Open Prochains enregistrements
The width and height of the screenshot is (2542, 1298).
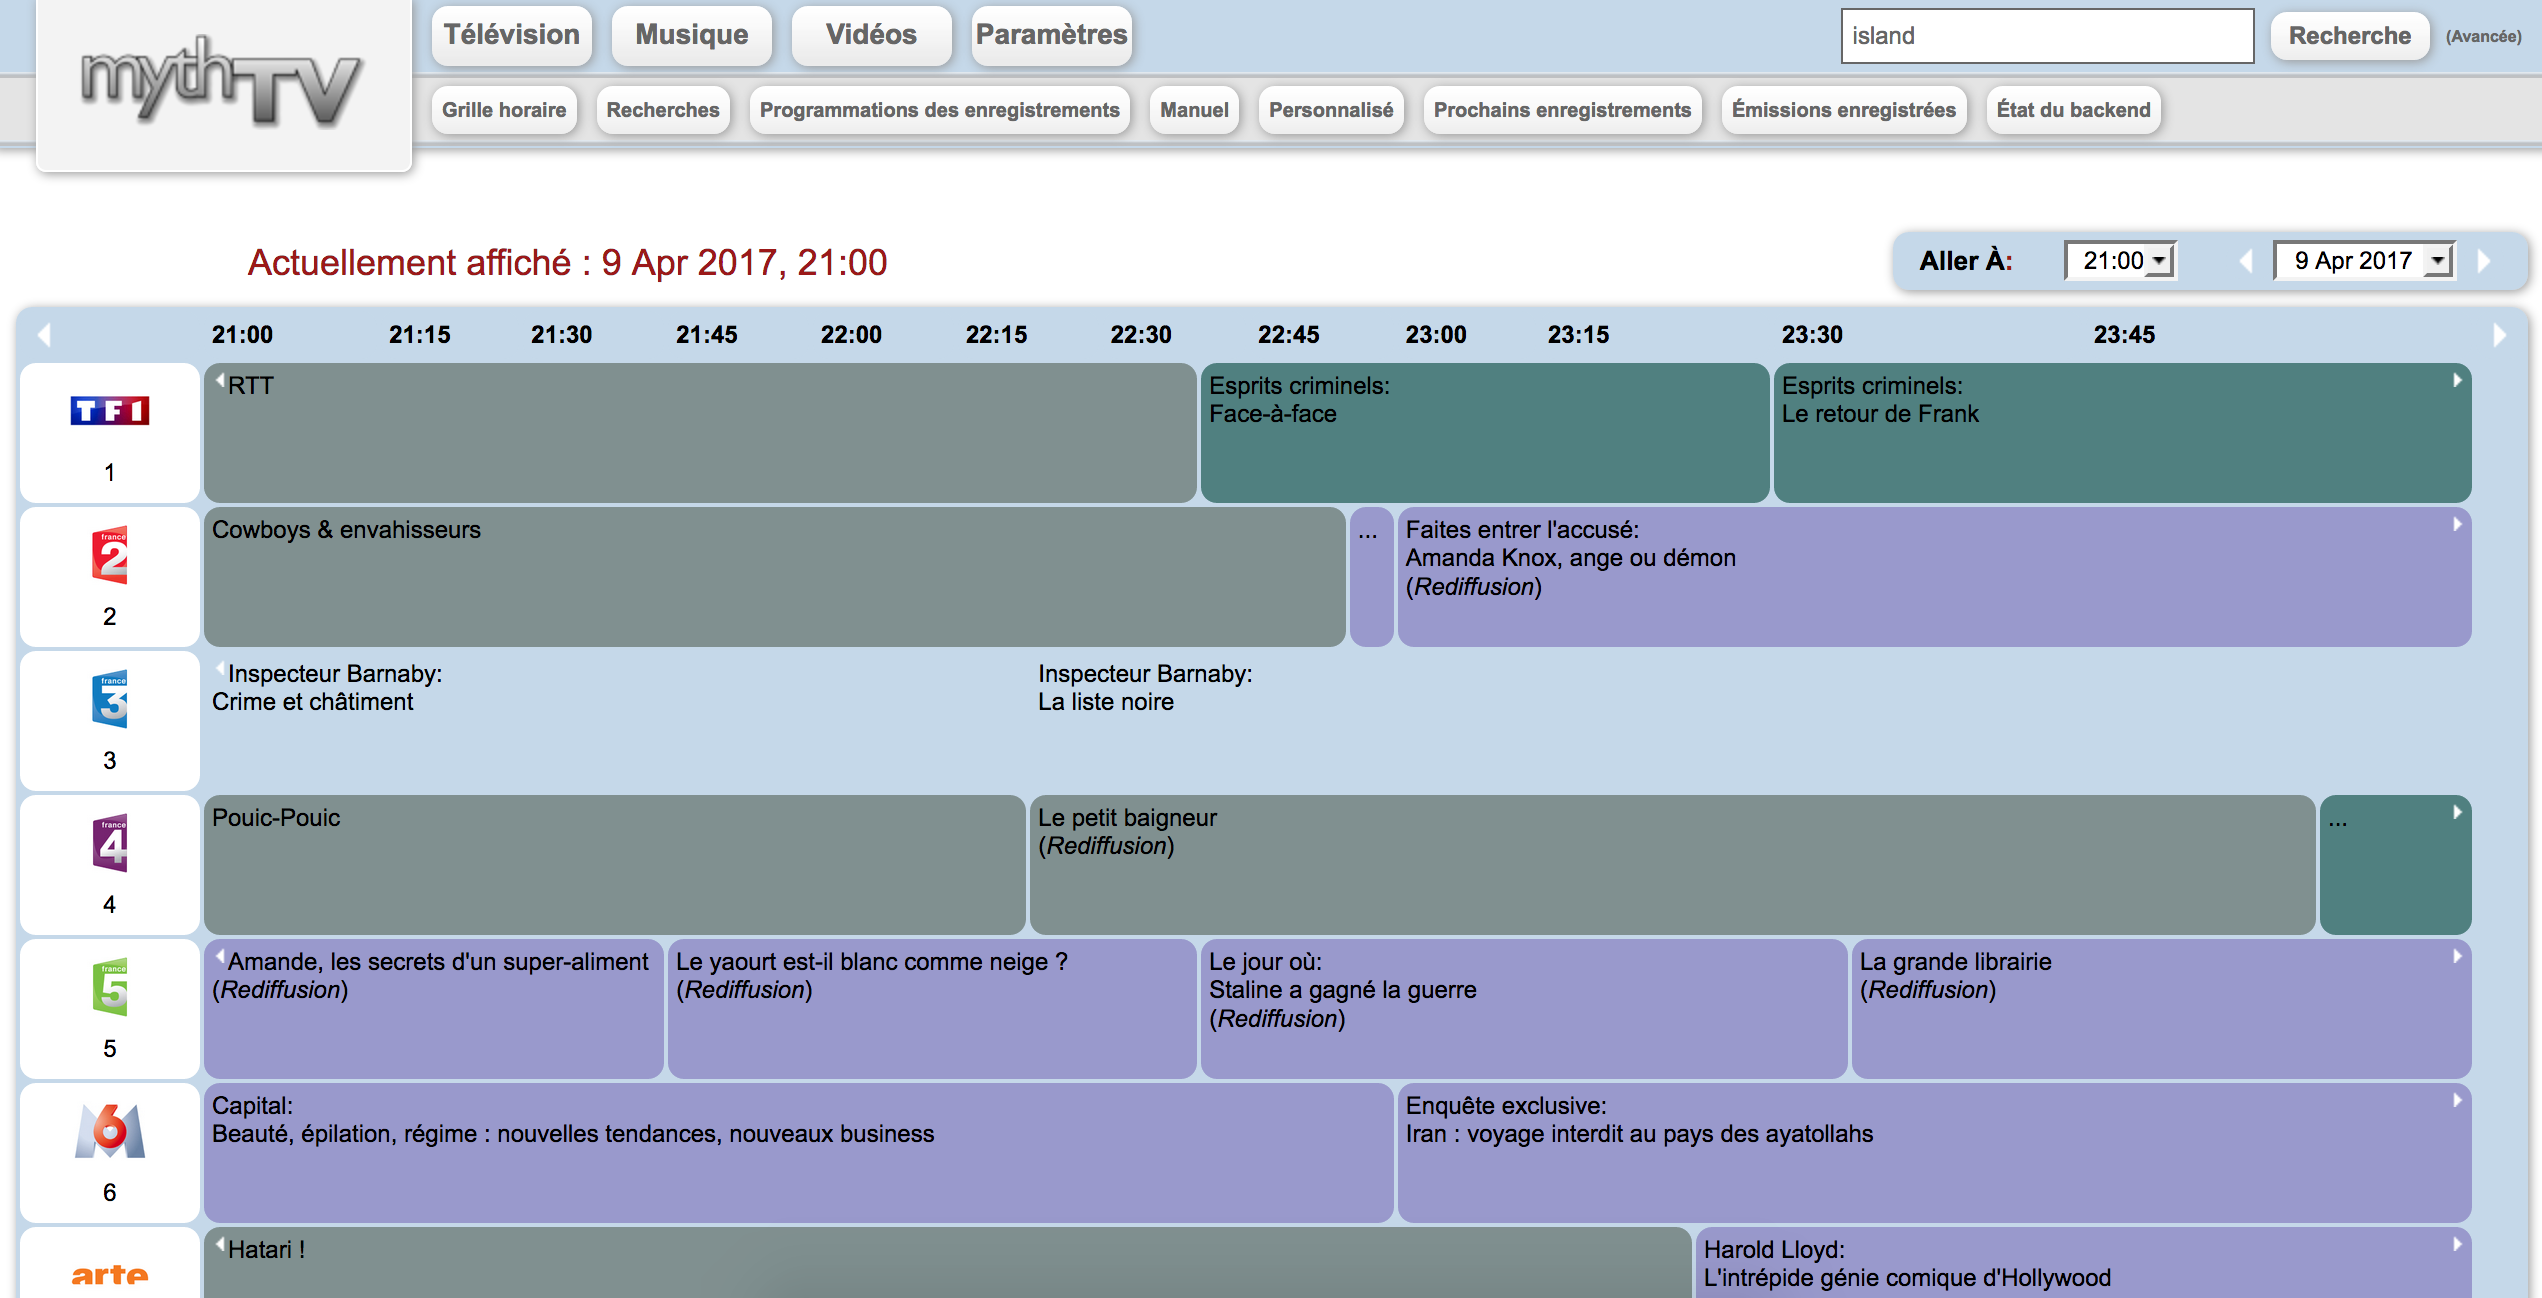(1562, 110)
